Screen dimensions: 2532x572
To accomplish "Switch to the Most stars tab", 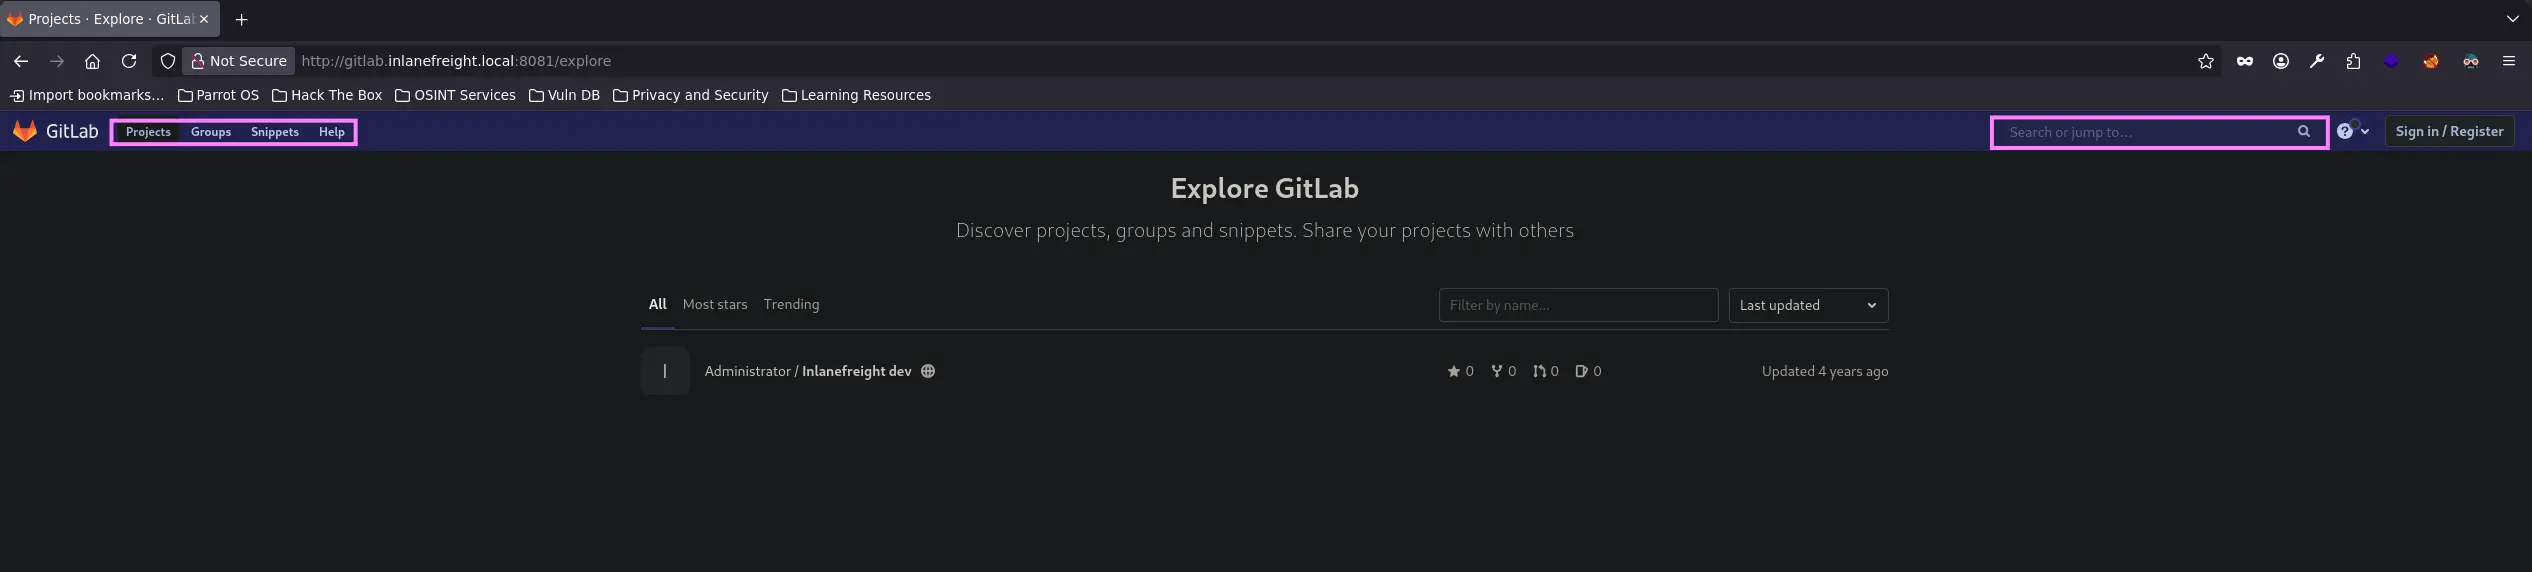I will tap(715, 304).
